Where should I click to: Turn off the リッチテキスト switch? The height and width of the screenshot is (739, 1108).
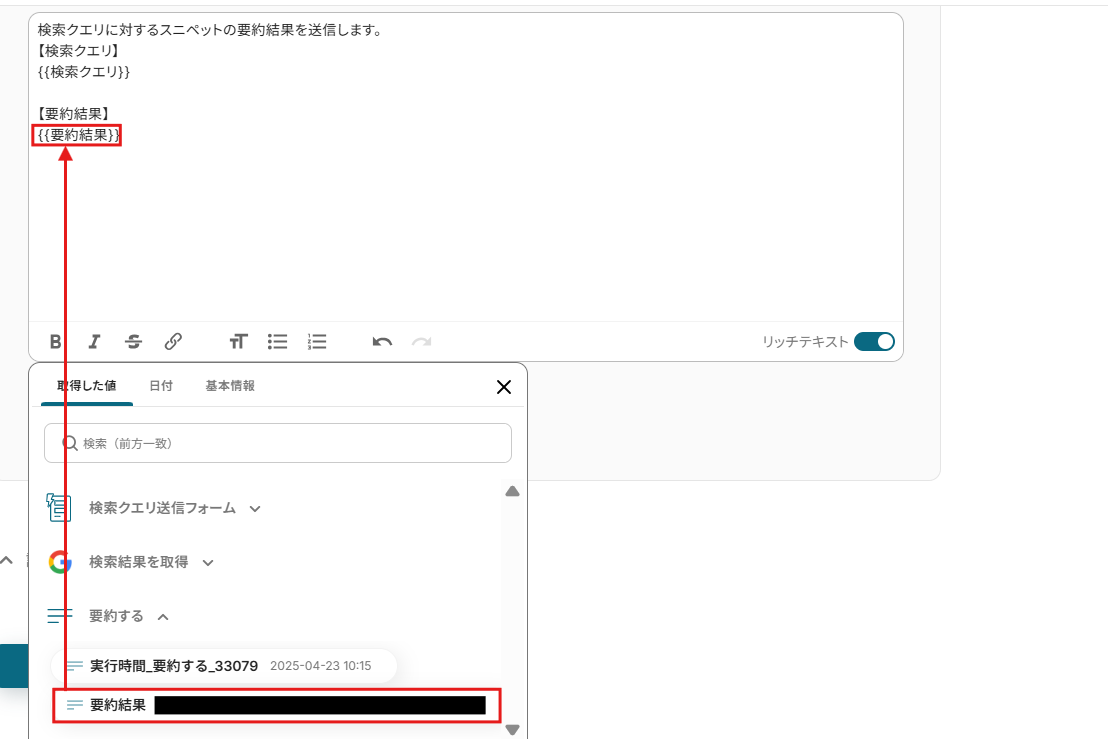click(x=874, y=342)
